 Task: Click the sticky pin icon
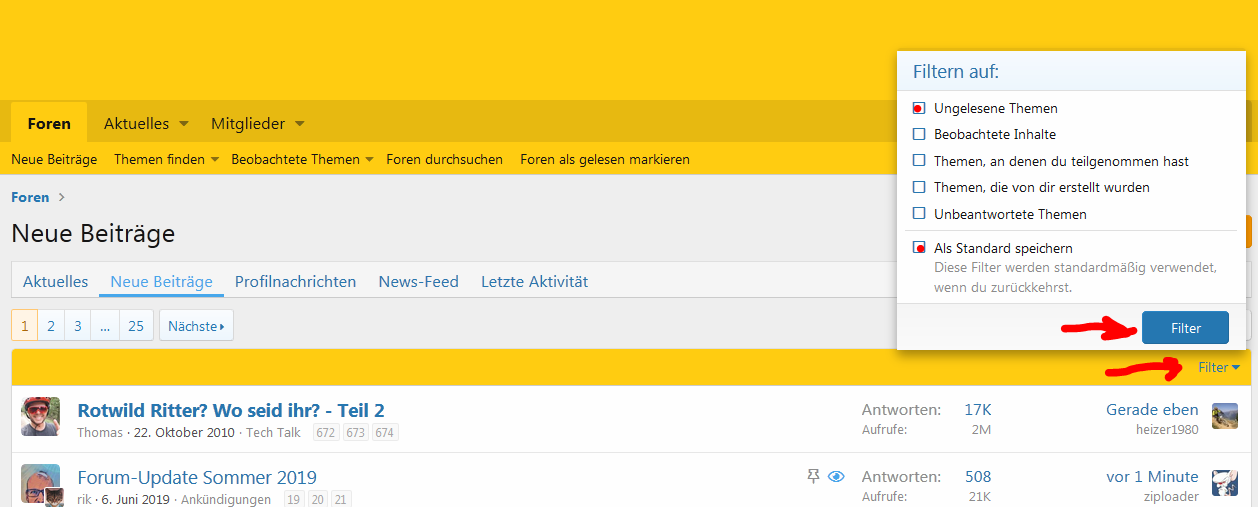tap(813, 477)
